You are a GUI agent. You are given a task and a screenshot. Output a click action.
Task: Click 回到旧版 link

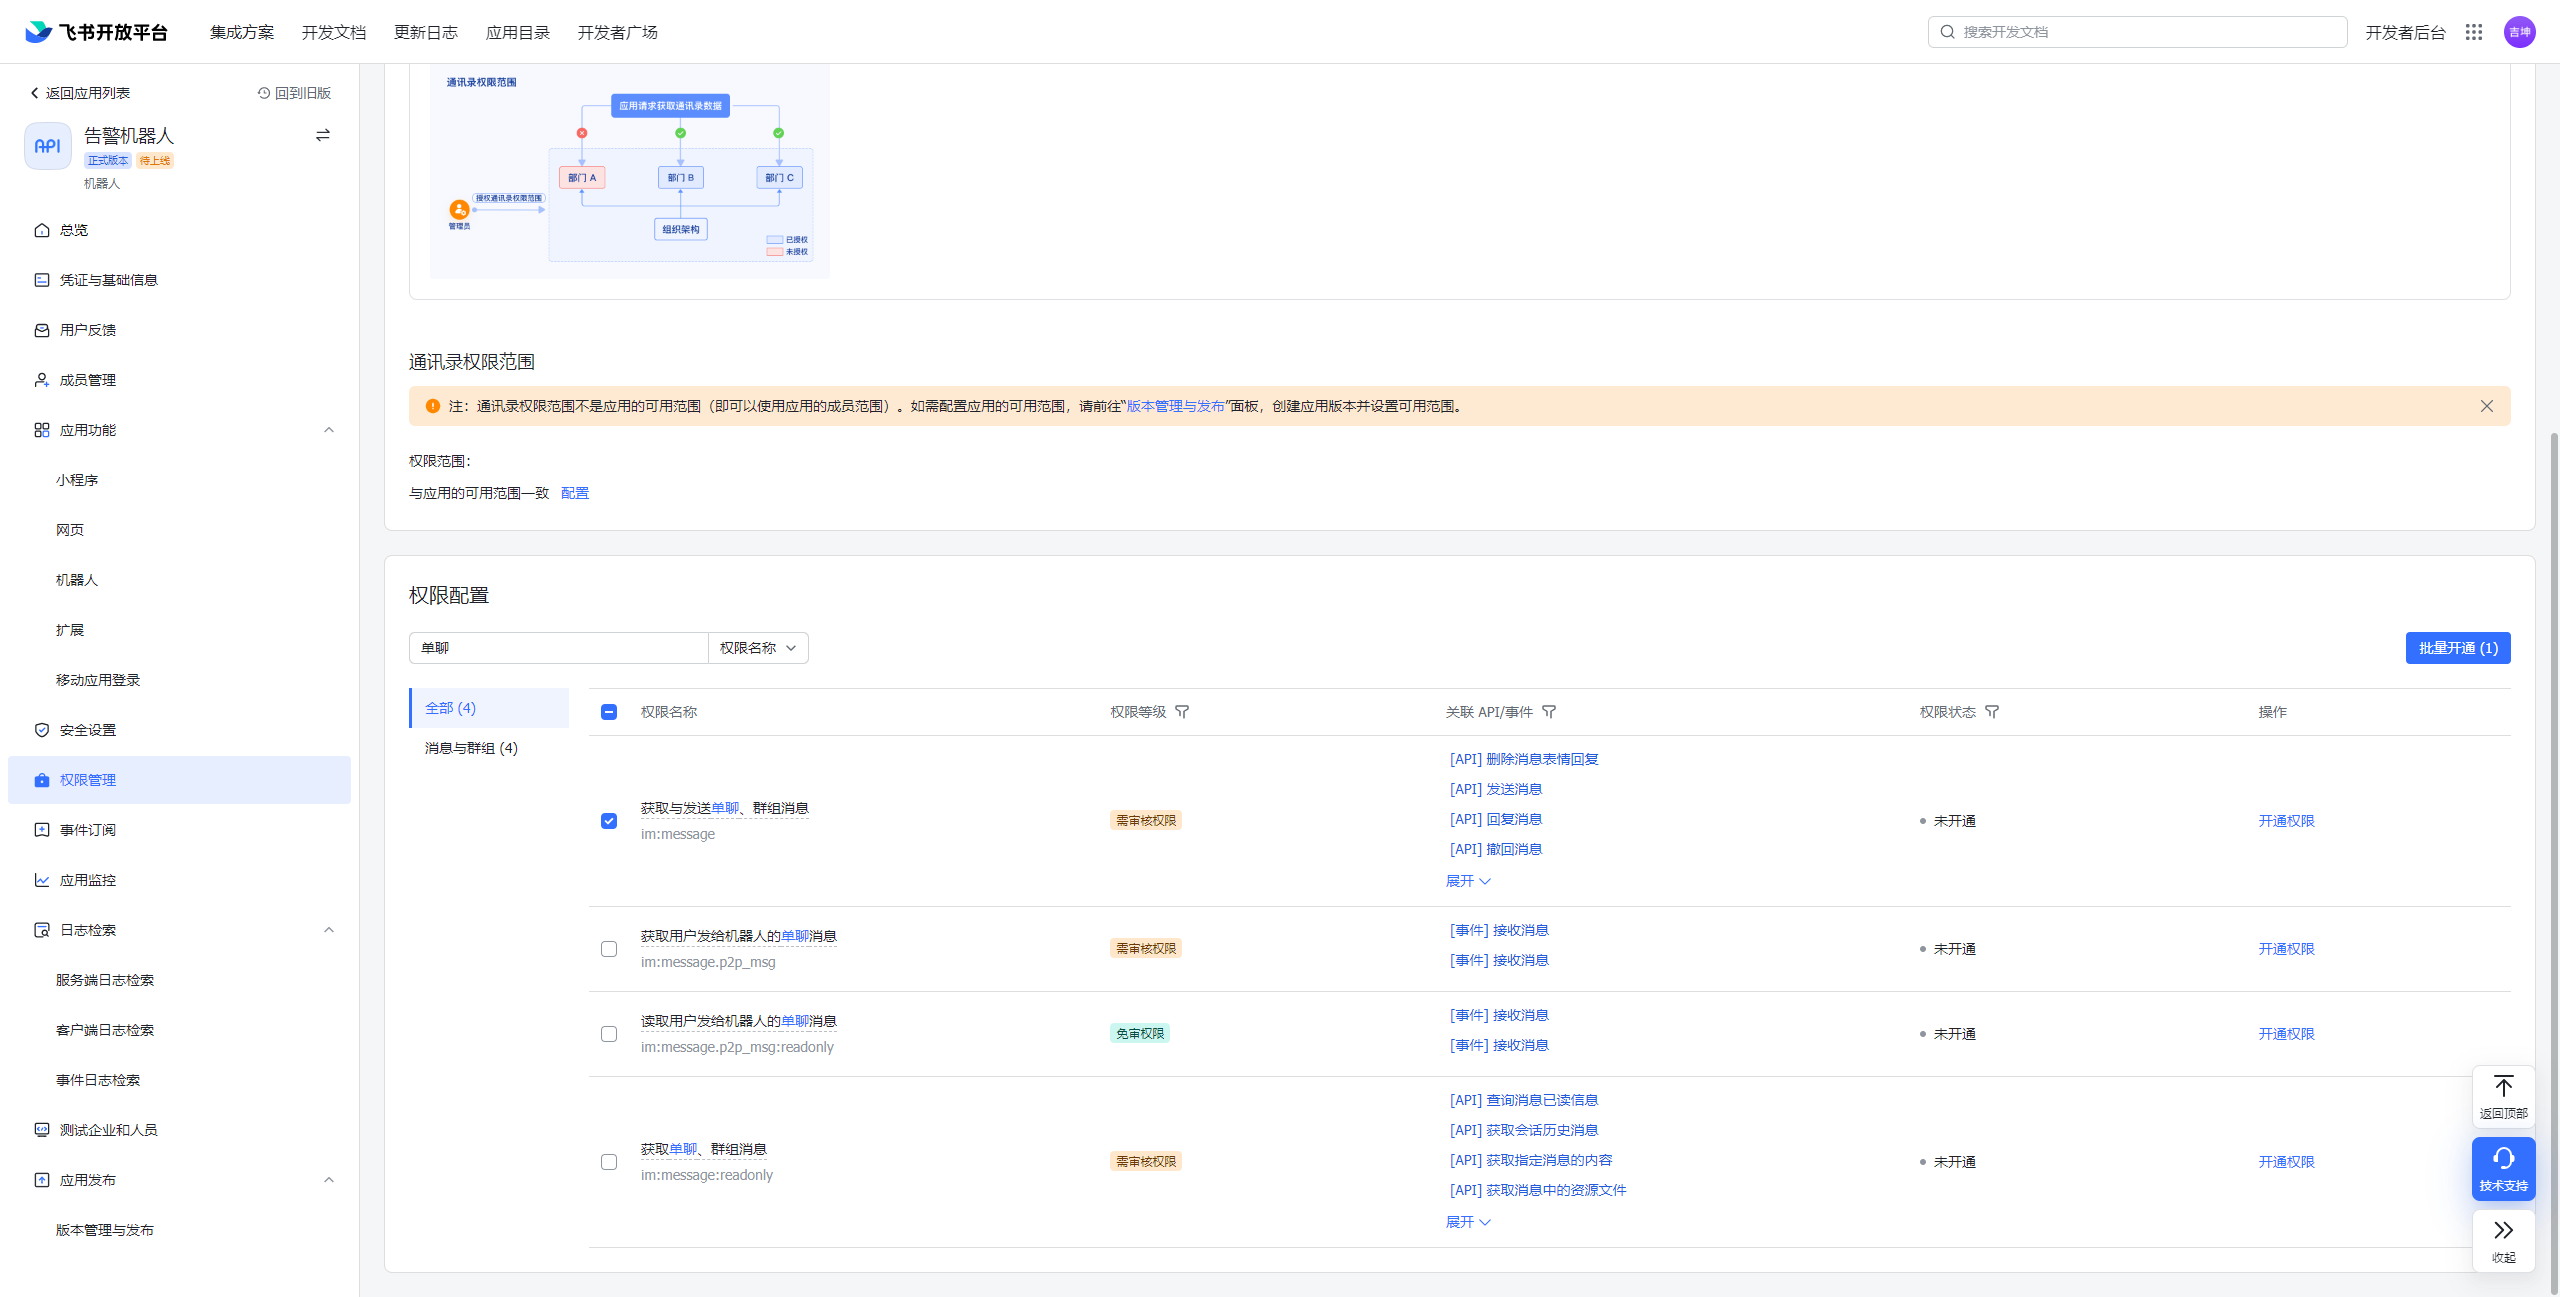tap(294, 93)
